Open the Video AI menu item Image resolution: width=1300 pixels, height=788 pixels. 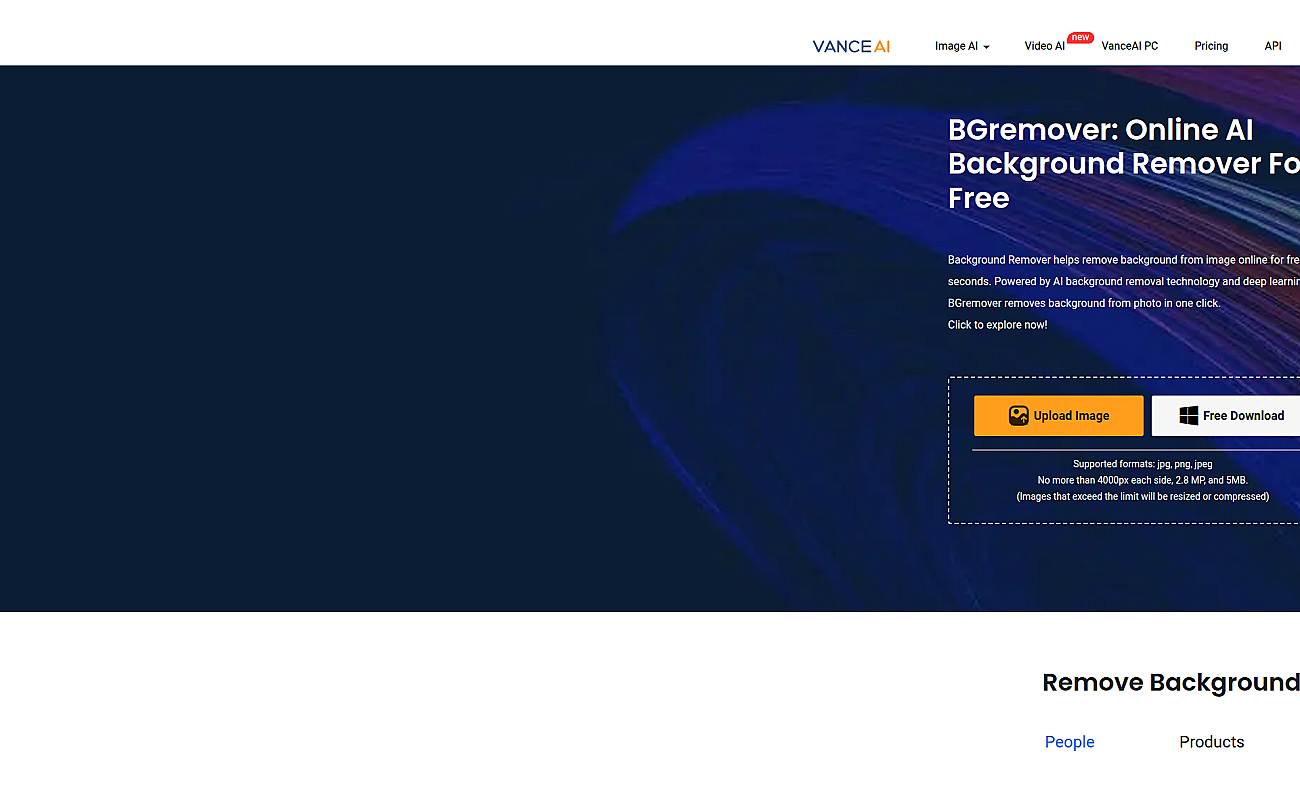(1044, 46)
